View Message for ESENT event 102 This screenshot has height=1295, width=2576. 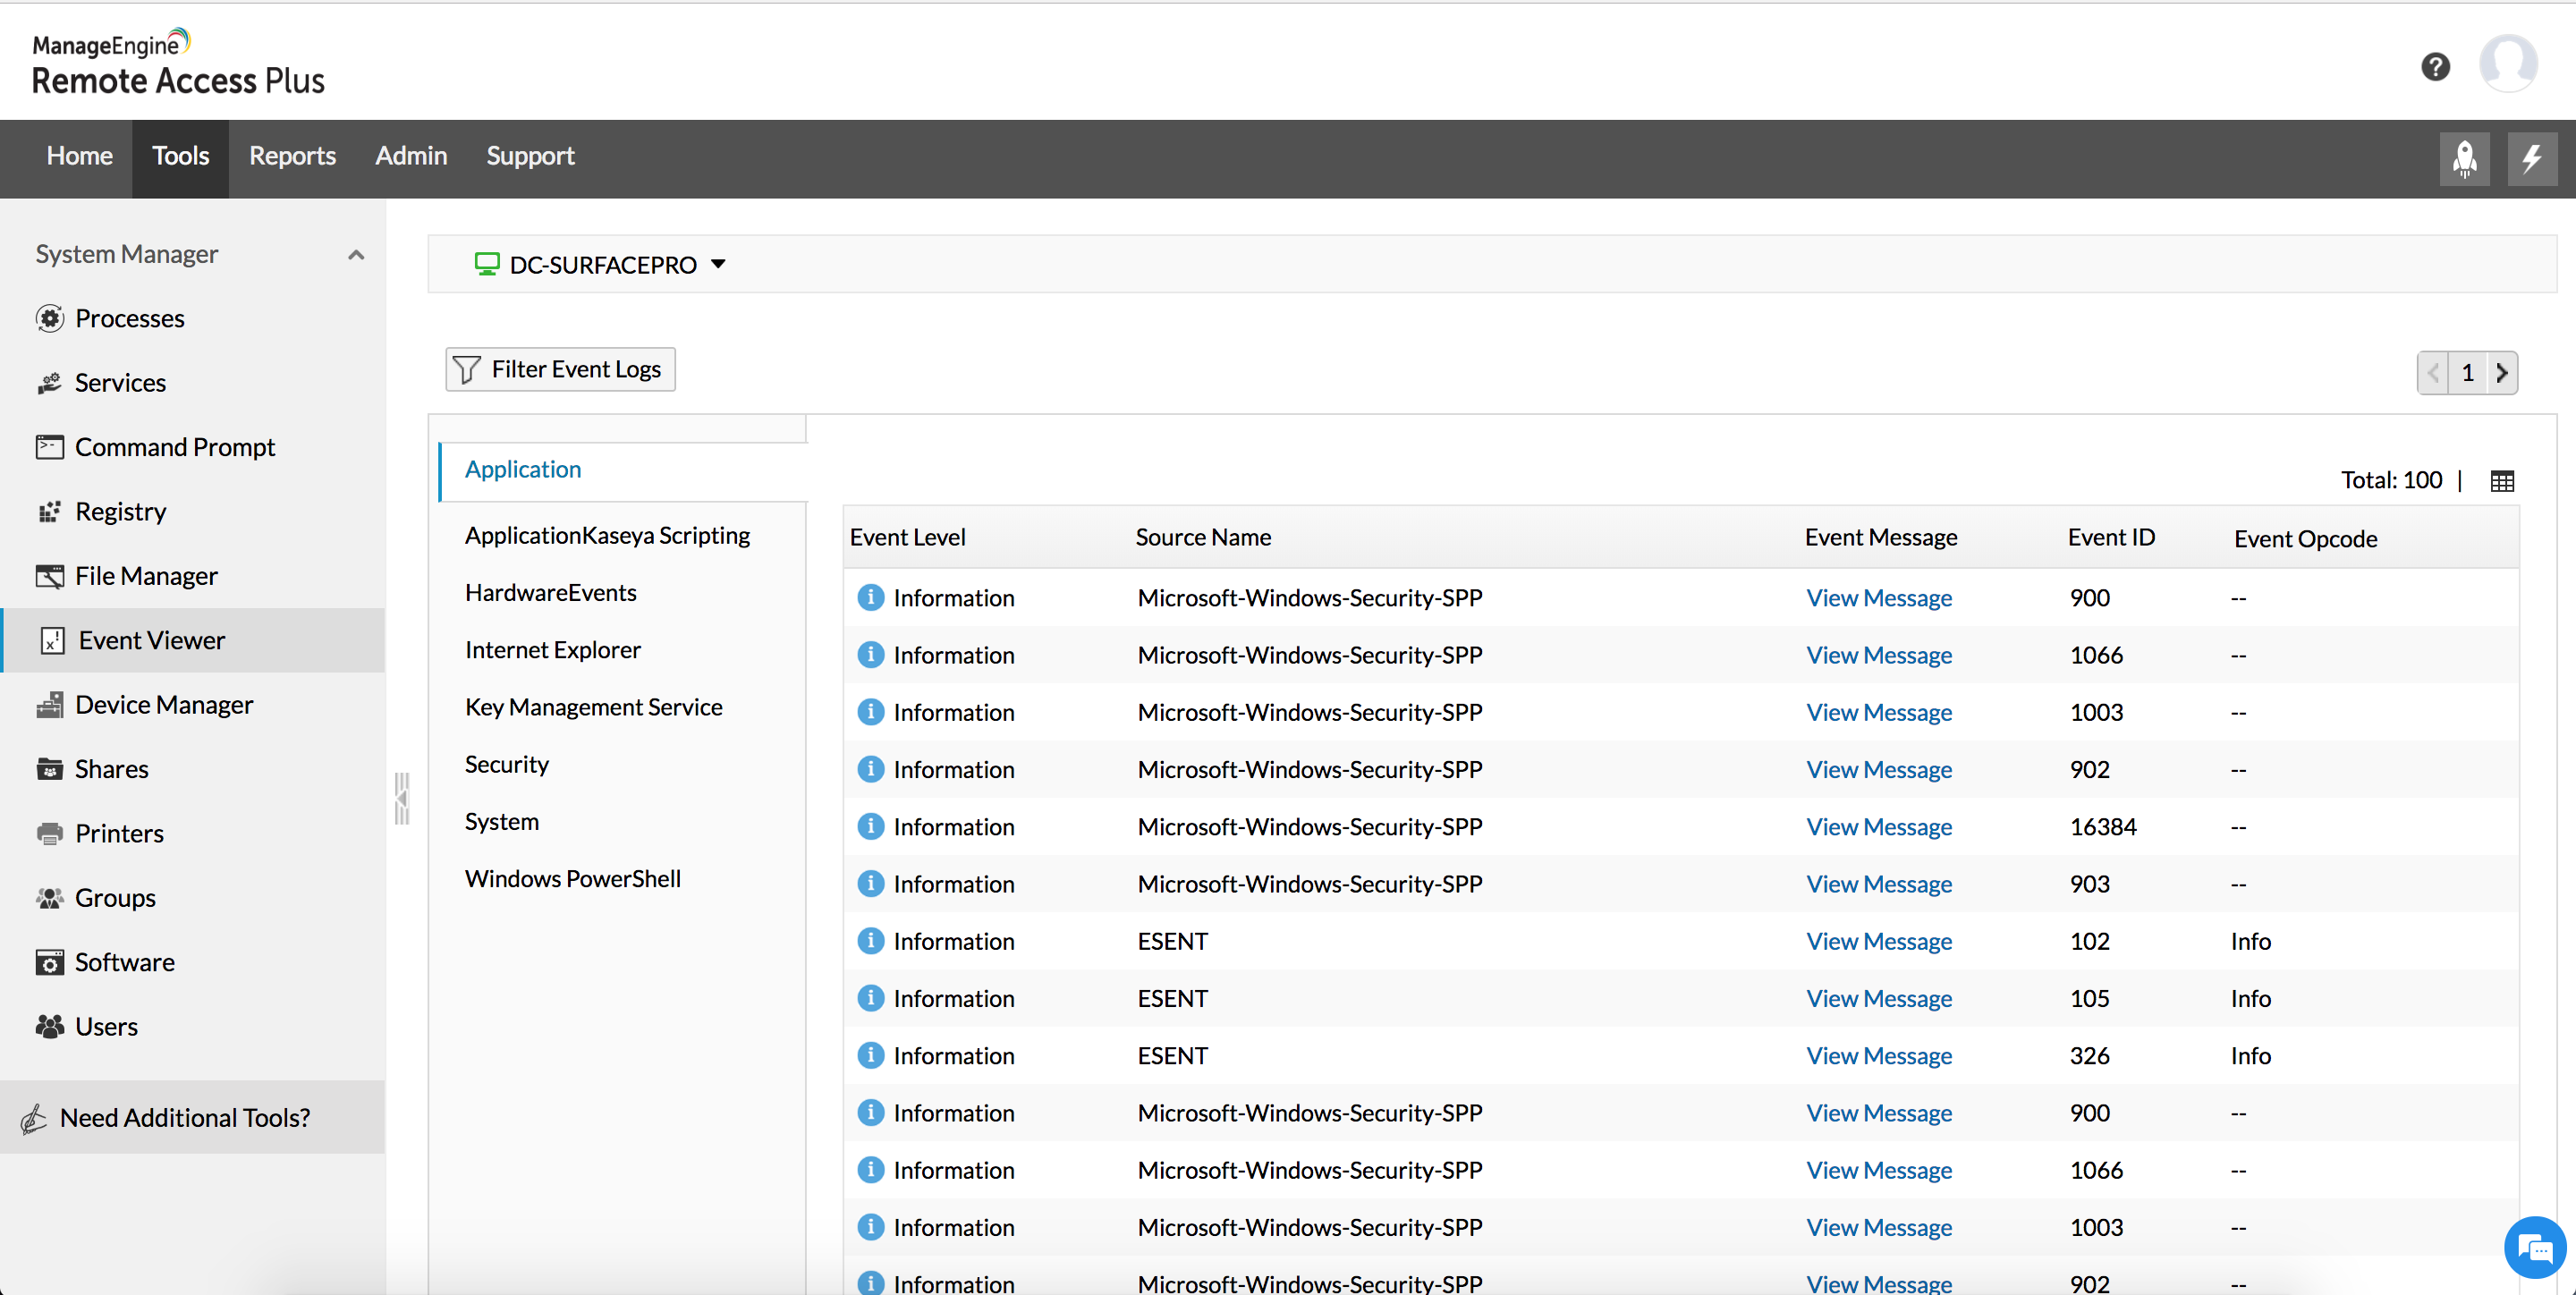(x=1879, y=941)
